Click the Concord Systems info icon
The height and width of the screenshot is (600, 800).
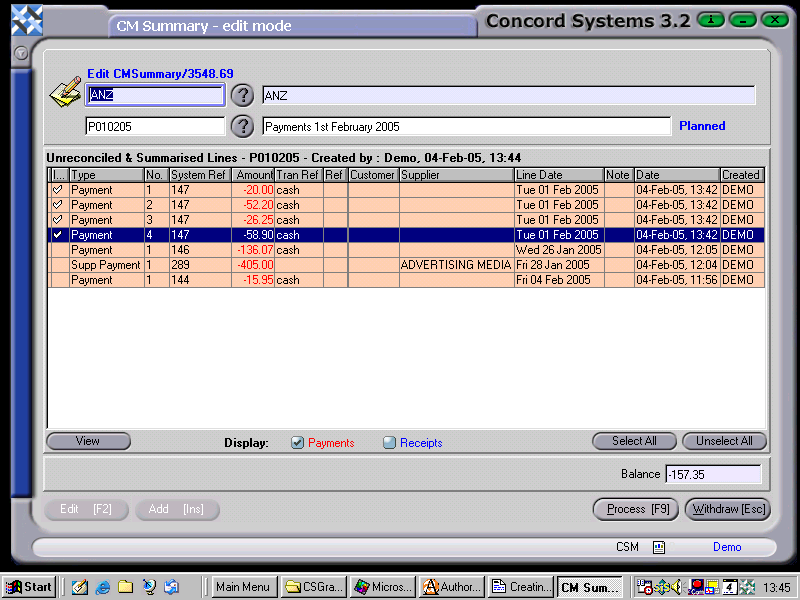pos(710,19)
